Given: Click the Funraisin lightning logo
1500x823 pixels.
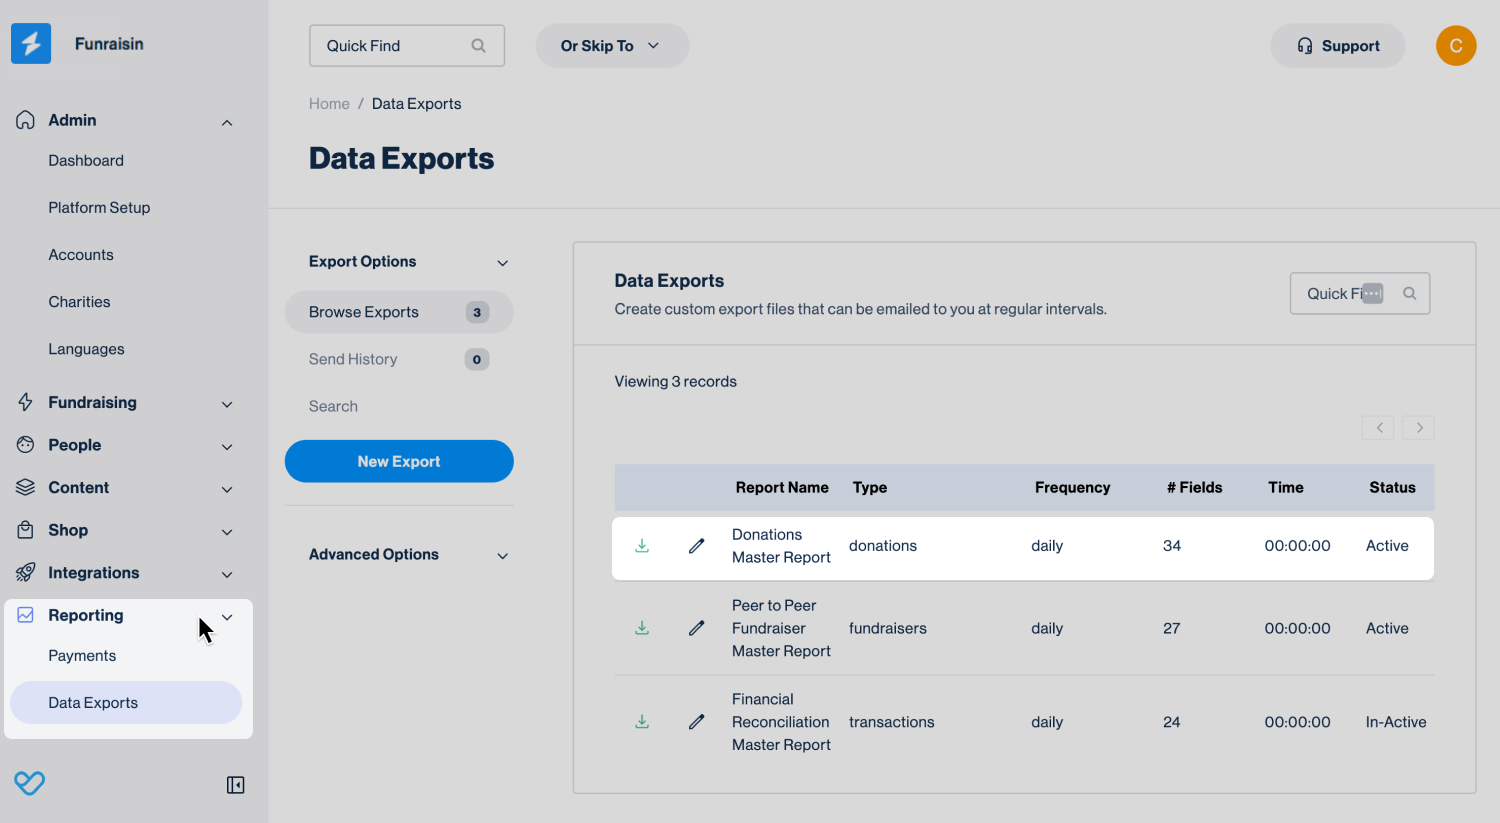Looking at the screenshot, I should pos(31,44).
